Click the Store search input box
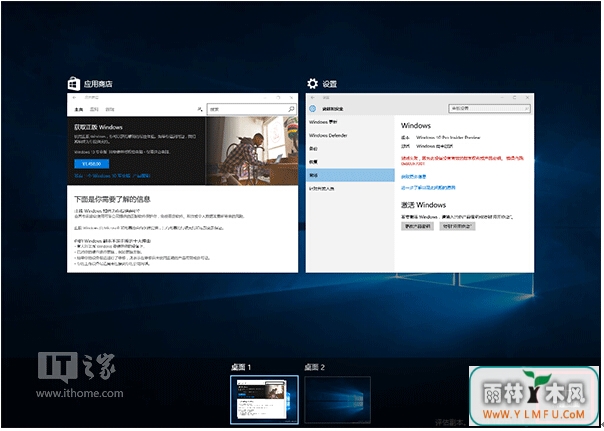This screenshot has height=431, width=604. pyautogui.click(x=252, y=109)
